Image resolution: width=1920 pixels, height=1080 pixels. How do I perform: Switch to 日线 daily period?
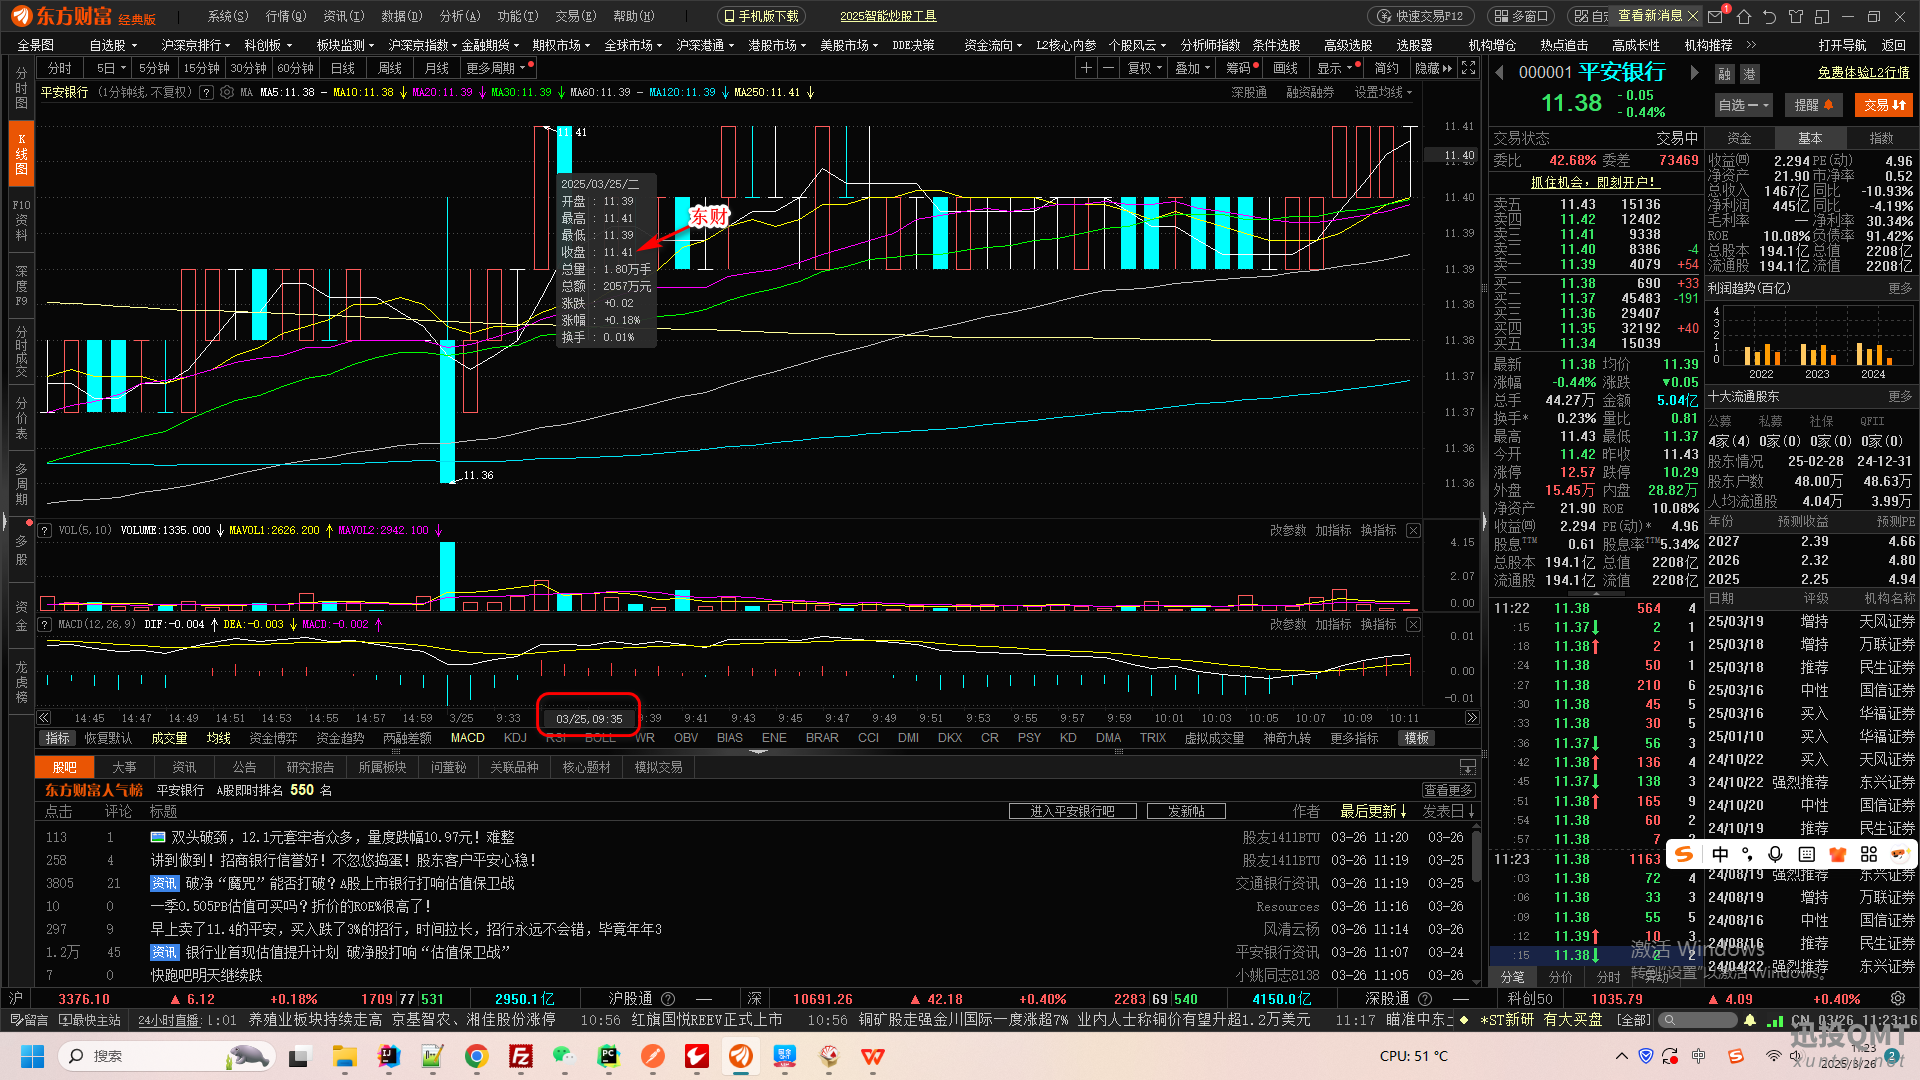click(343, 68)
